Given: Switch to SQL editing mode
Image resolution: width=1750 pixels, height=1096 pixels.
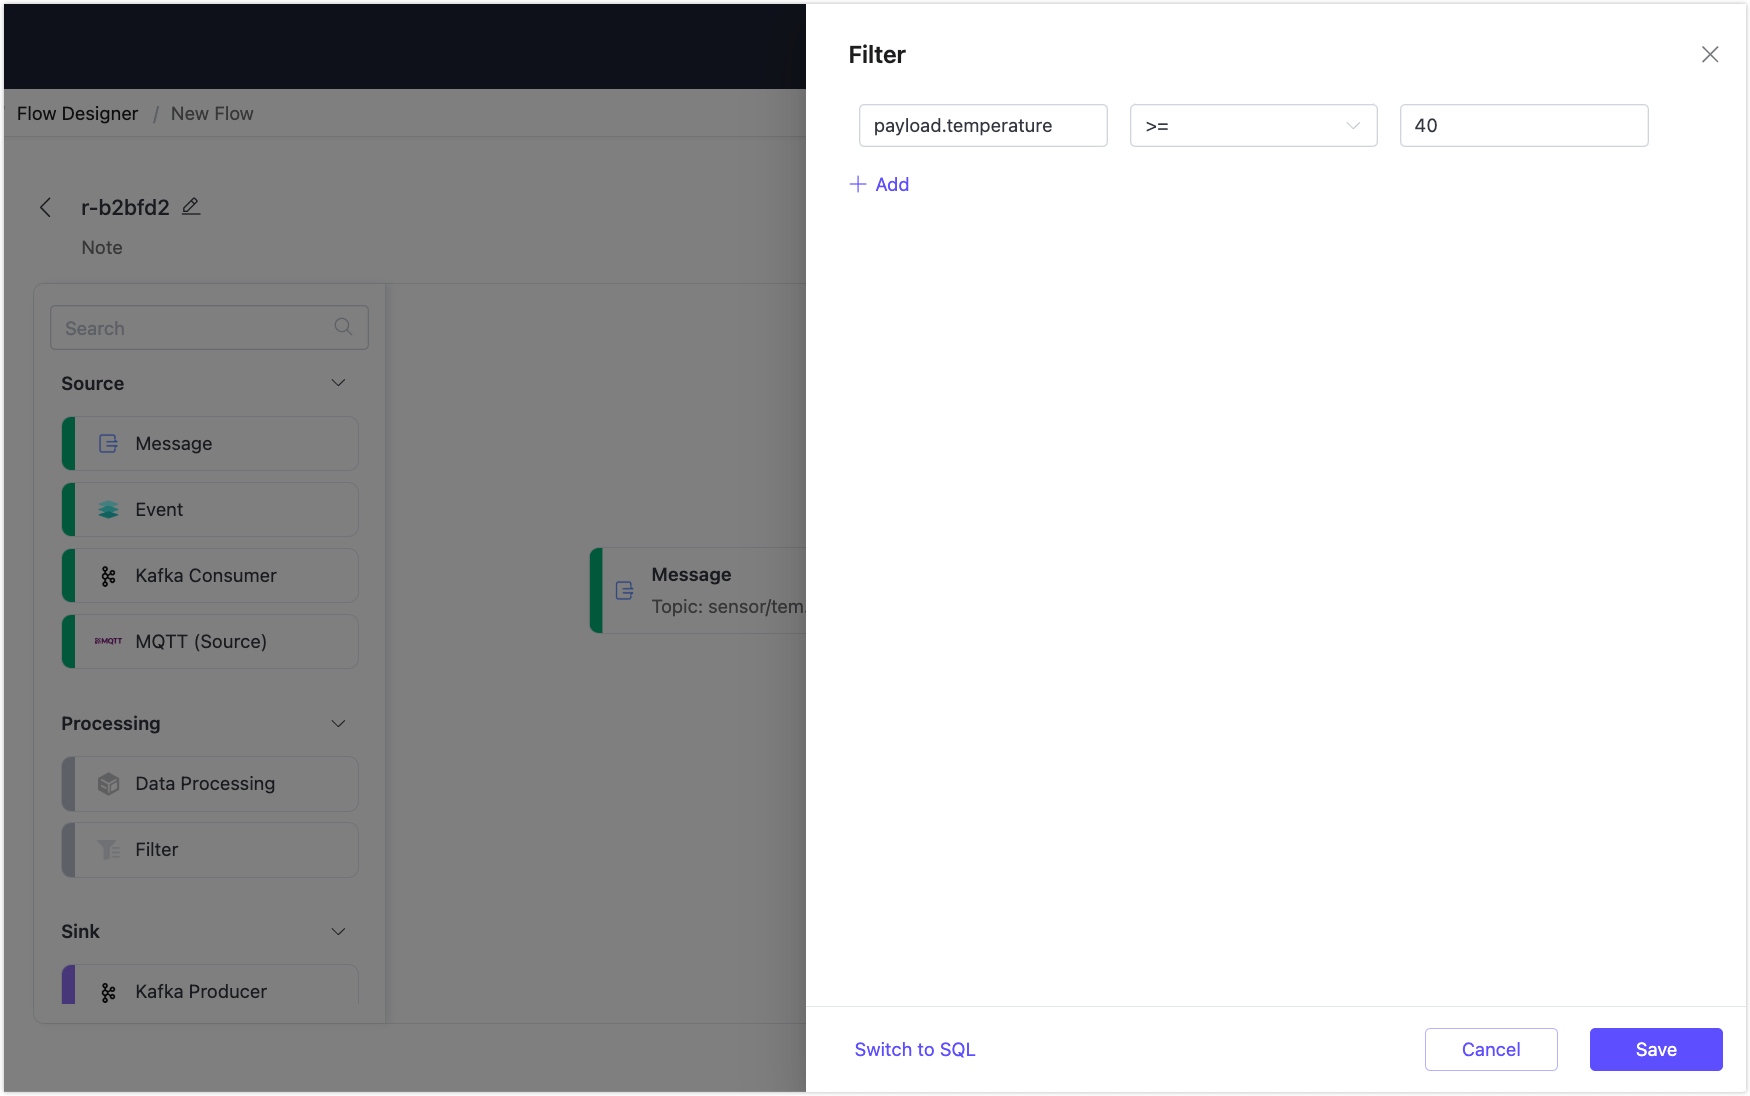Looking at the screenshot, I should click(914, 1049).
